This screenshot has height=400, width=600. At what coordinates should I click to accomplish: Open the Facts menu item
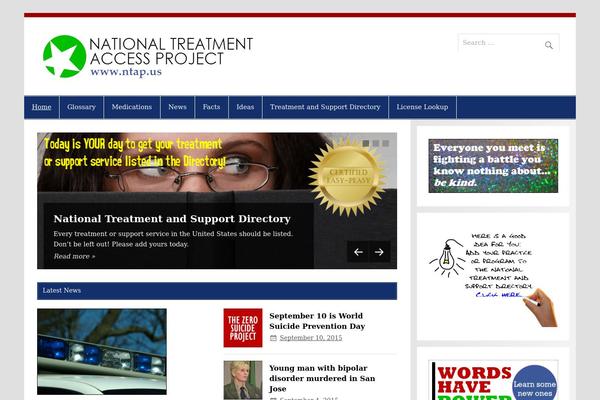point(212,107)
